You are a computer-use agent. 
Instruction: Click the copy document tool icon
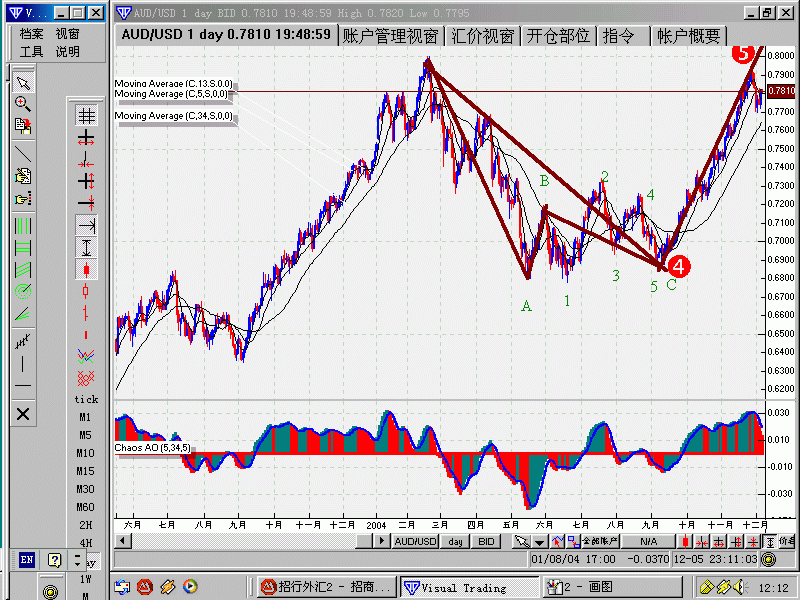click(x=23, y=126)
